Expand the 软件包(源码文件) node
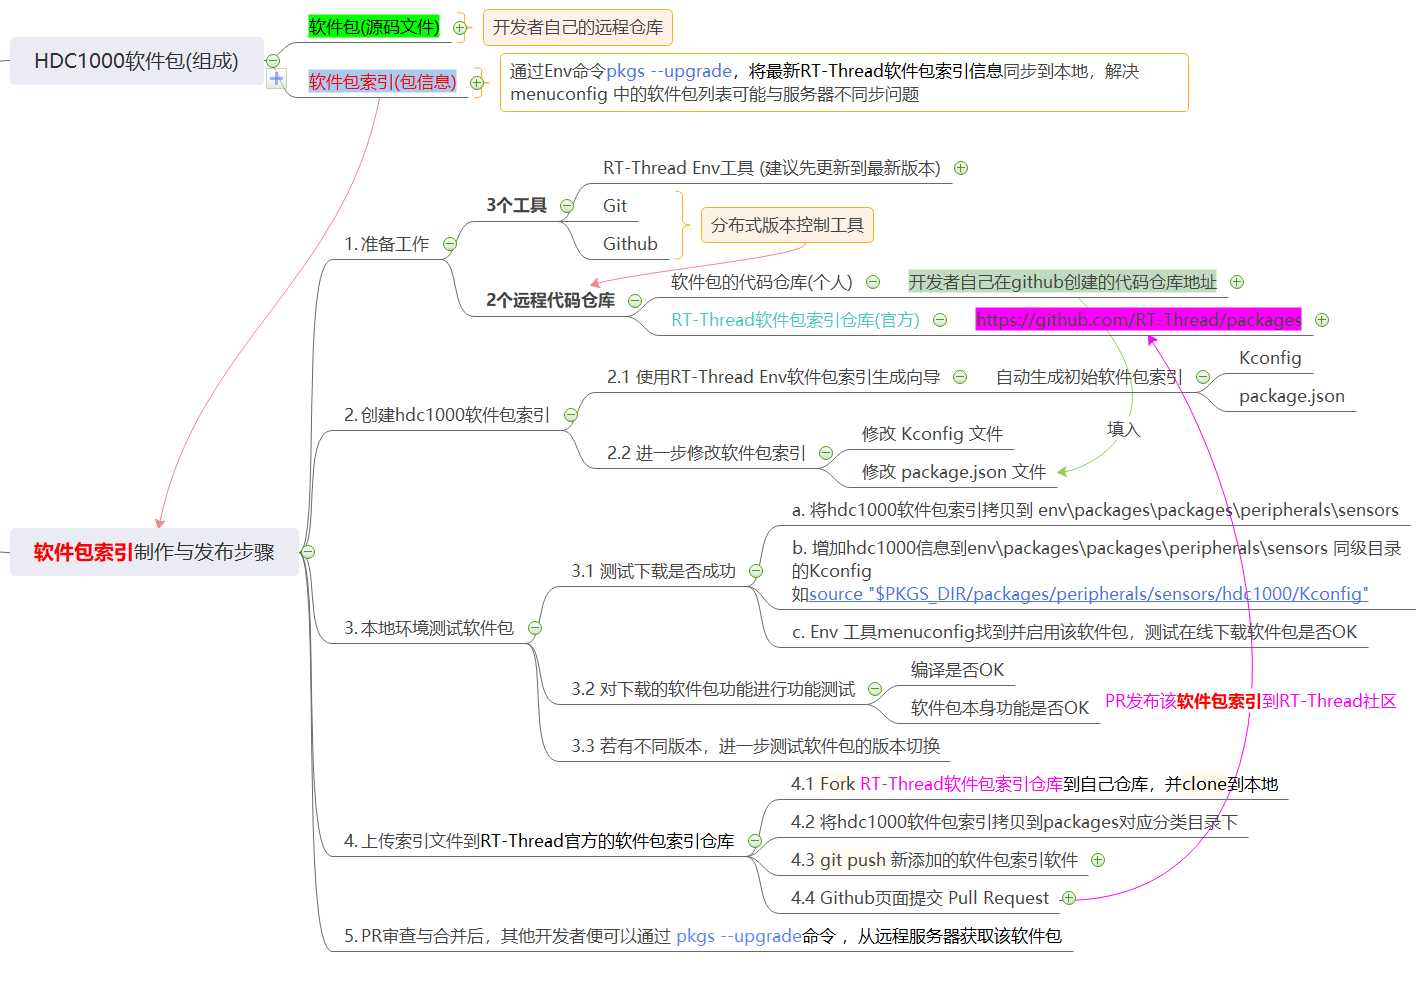1416x981 pixels. pyautogui.click(x=460, y=28)
